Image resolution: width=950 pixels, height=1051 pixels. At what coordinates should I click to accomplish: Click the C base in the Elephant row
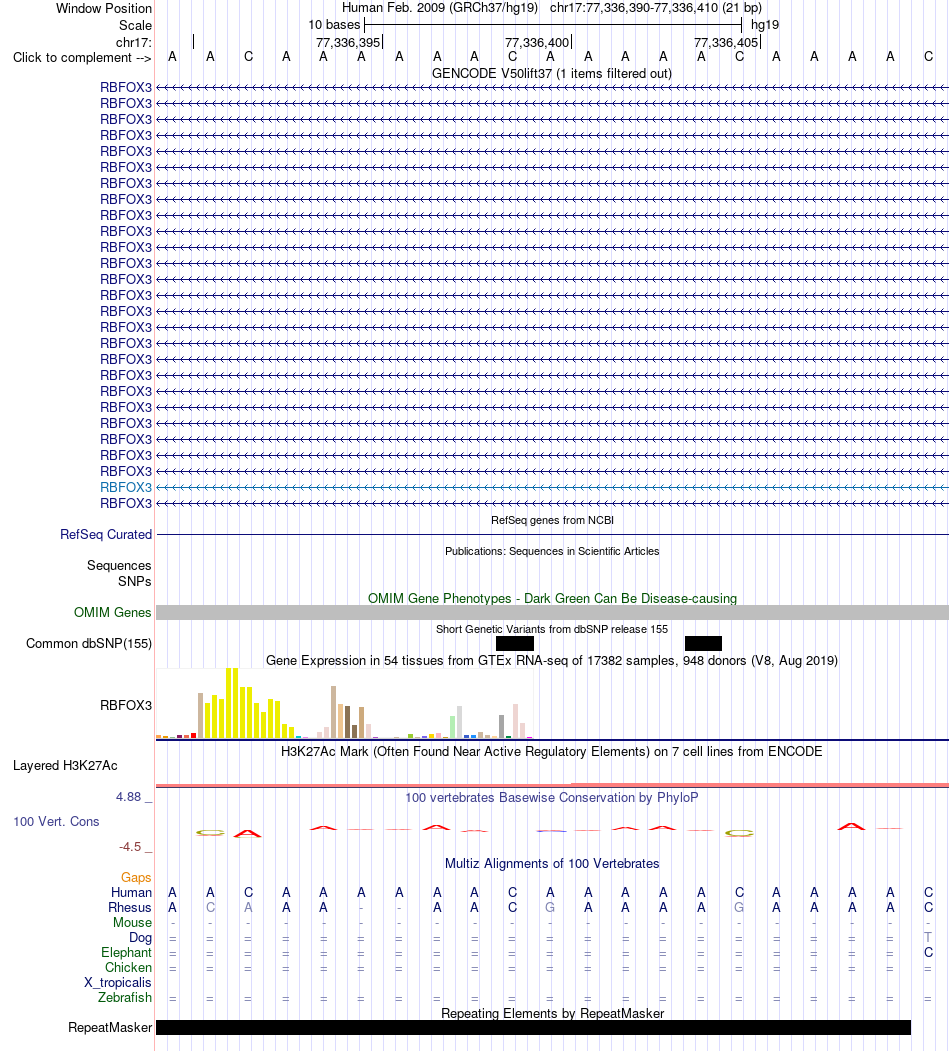928,952
